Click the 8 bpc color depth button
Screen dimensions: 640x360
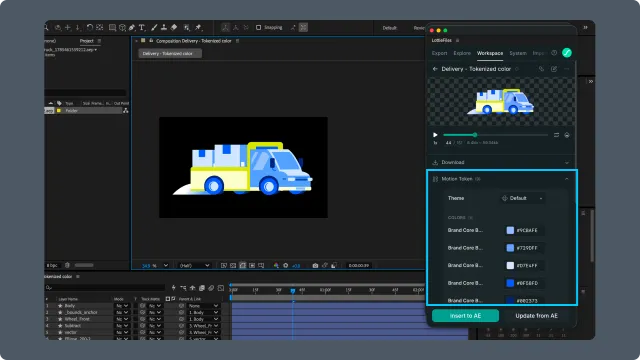(52, 265)
